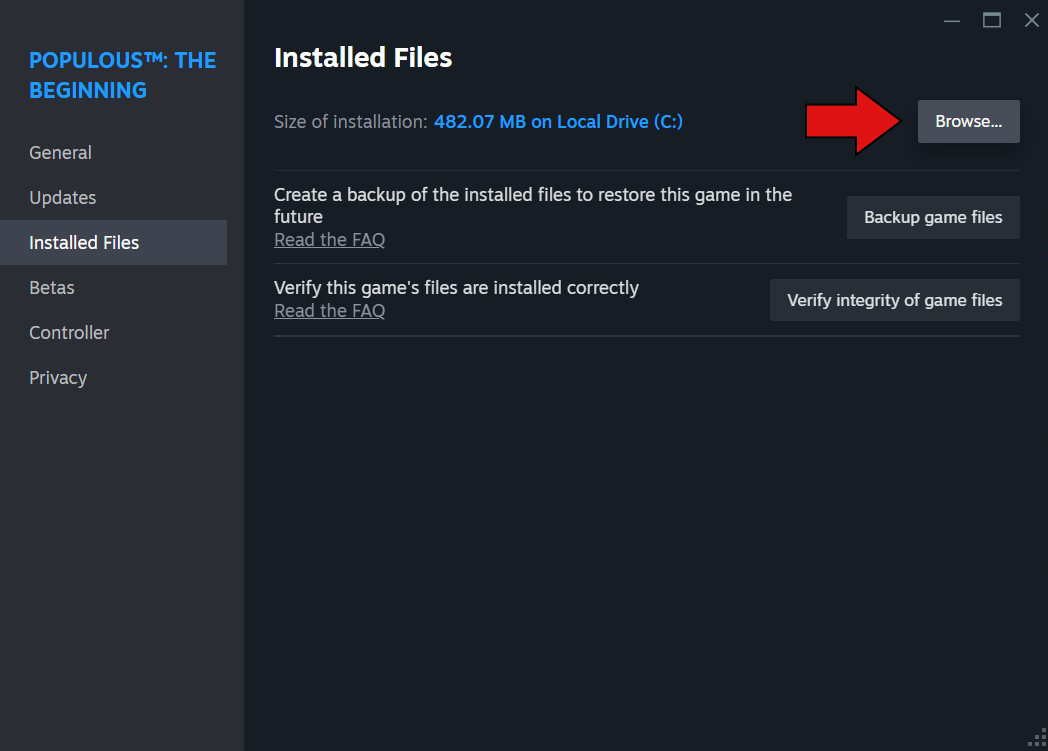Image resolution: width=1048 pixels, height=751 pixels.
Task: Click the Installed Files heading
Action: 363,57
